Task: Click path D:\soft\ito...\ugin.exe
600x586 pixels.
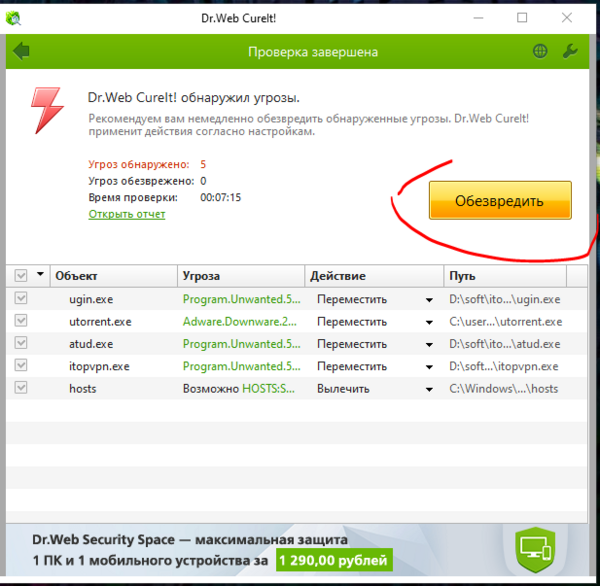Action: coord(504,299)
